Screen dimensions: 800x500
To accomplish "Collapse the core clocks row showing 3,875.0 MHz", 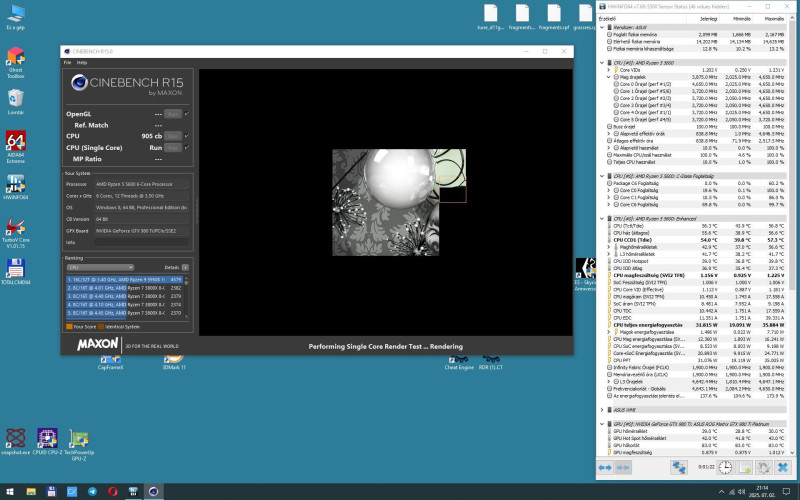I will click(609, 77).
